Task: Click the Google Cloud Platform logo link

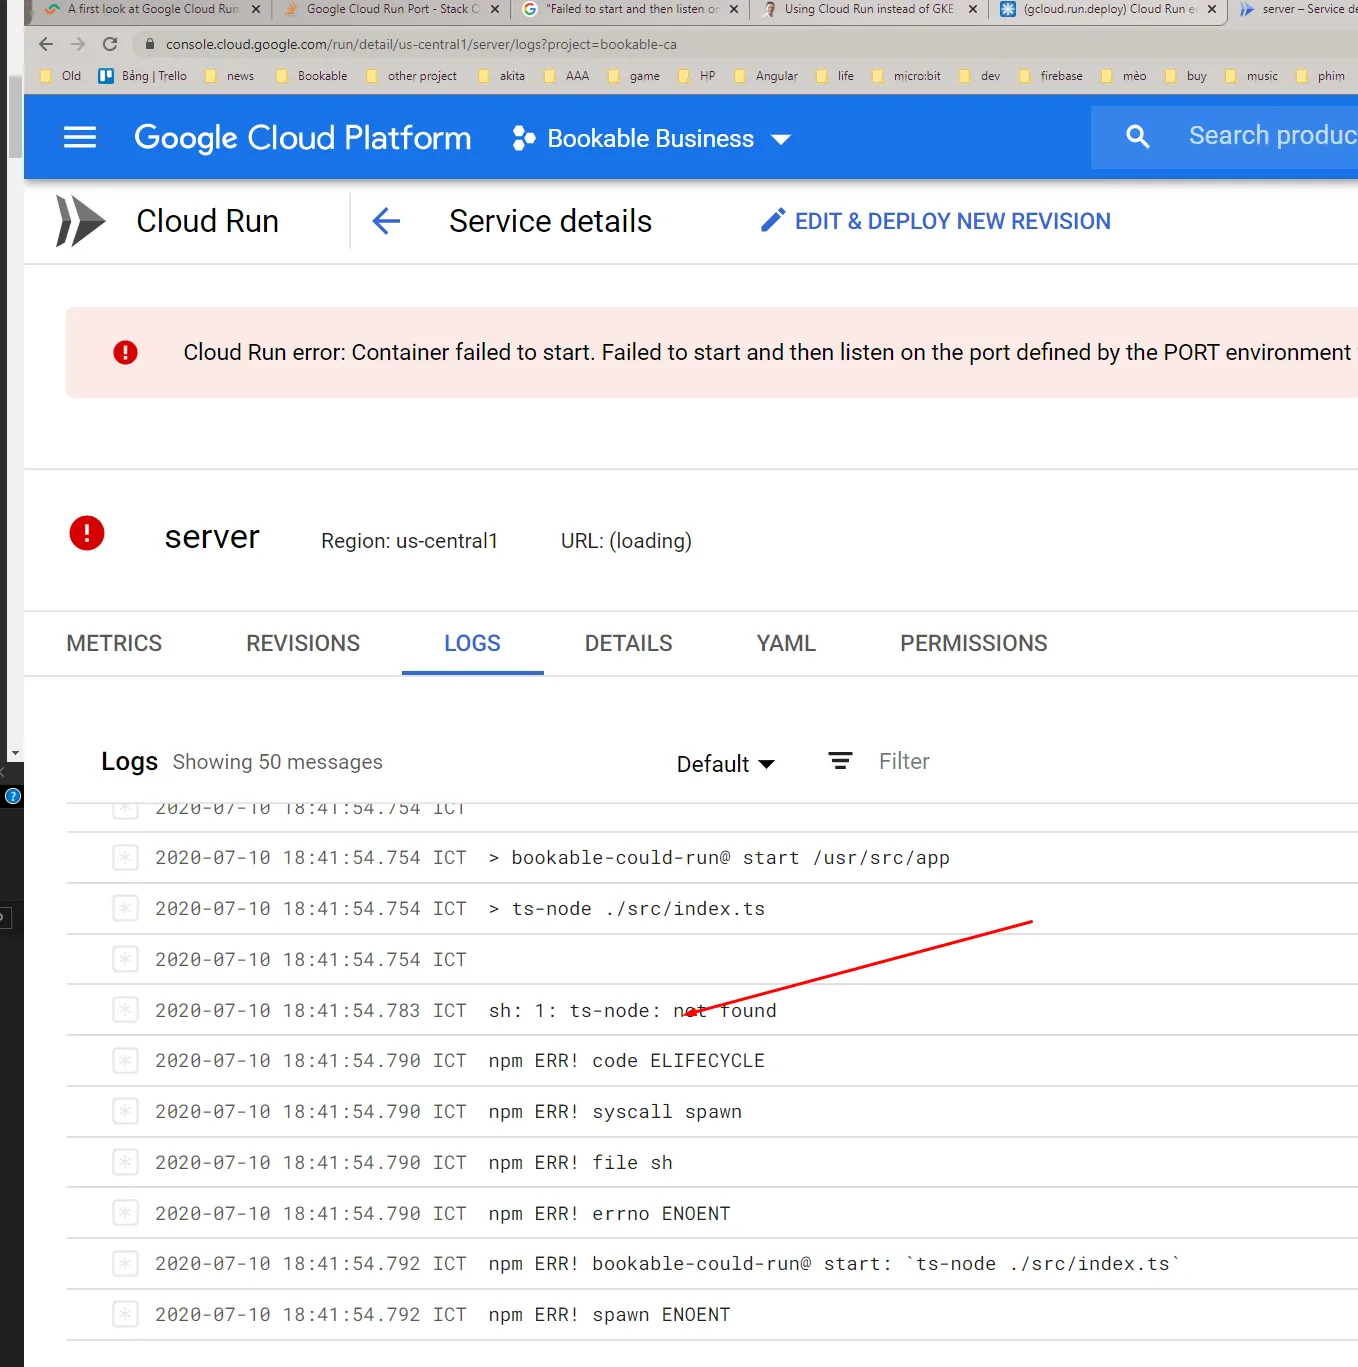Action: pyautogui.click(x=302, y=138)
